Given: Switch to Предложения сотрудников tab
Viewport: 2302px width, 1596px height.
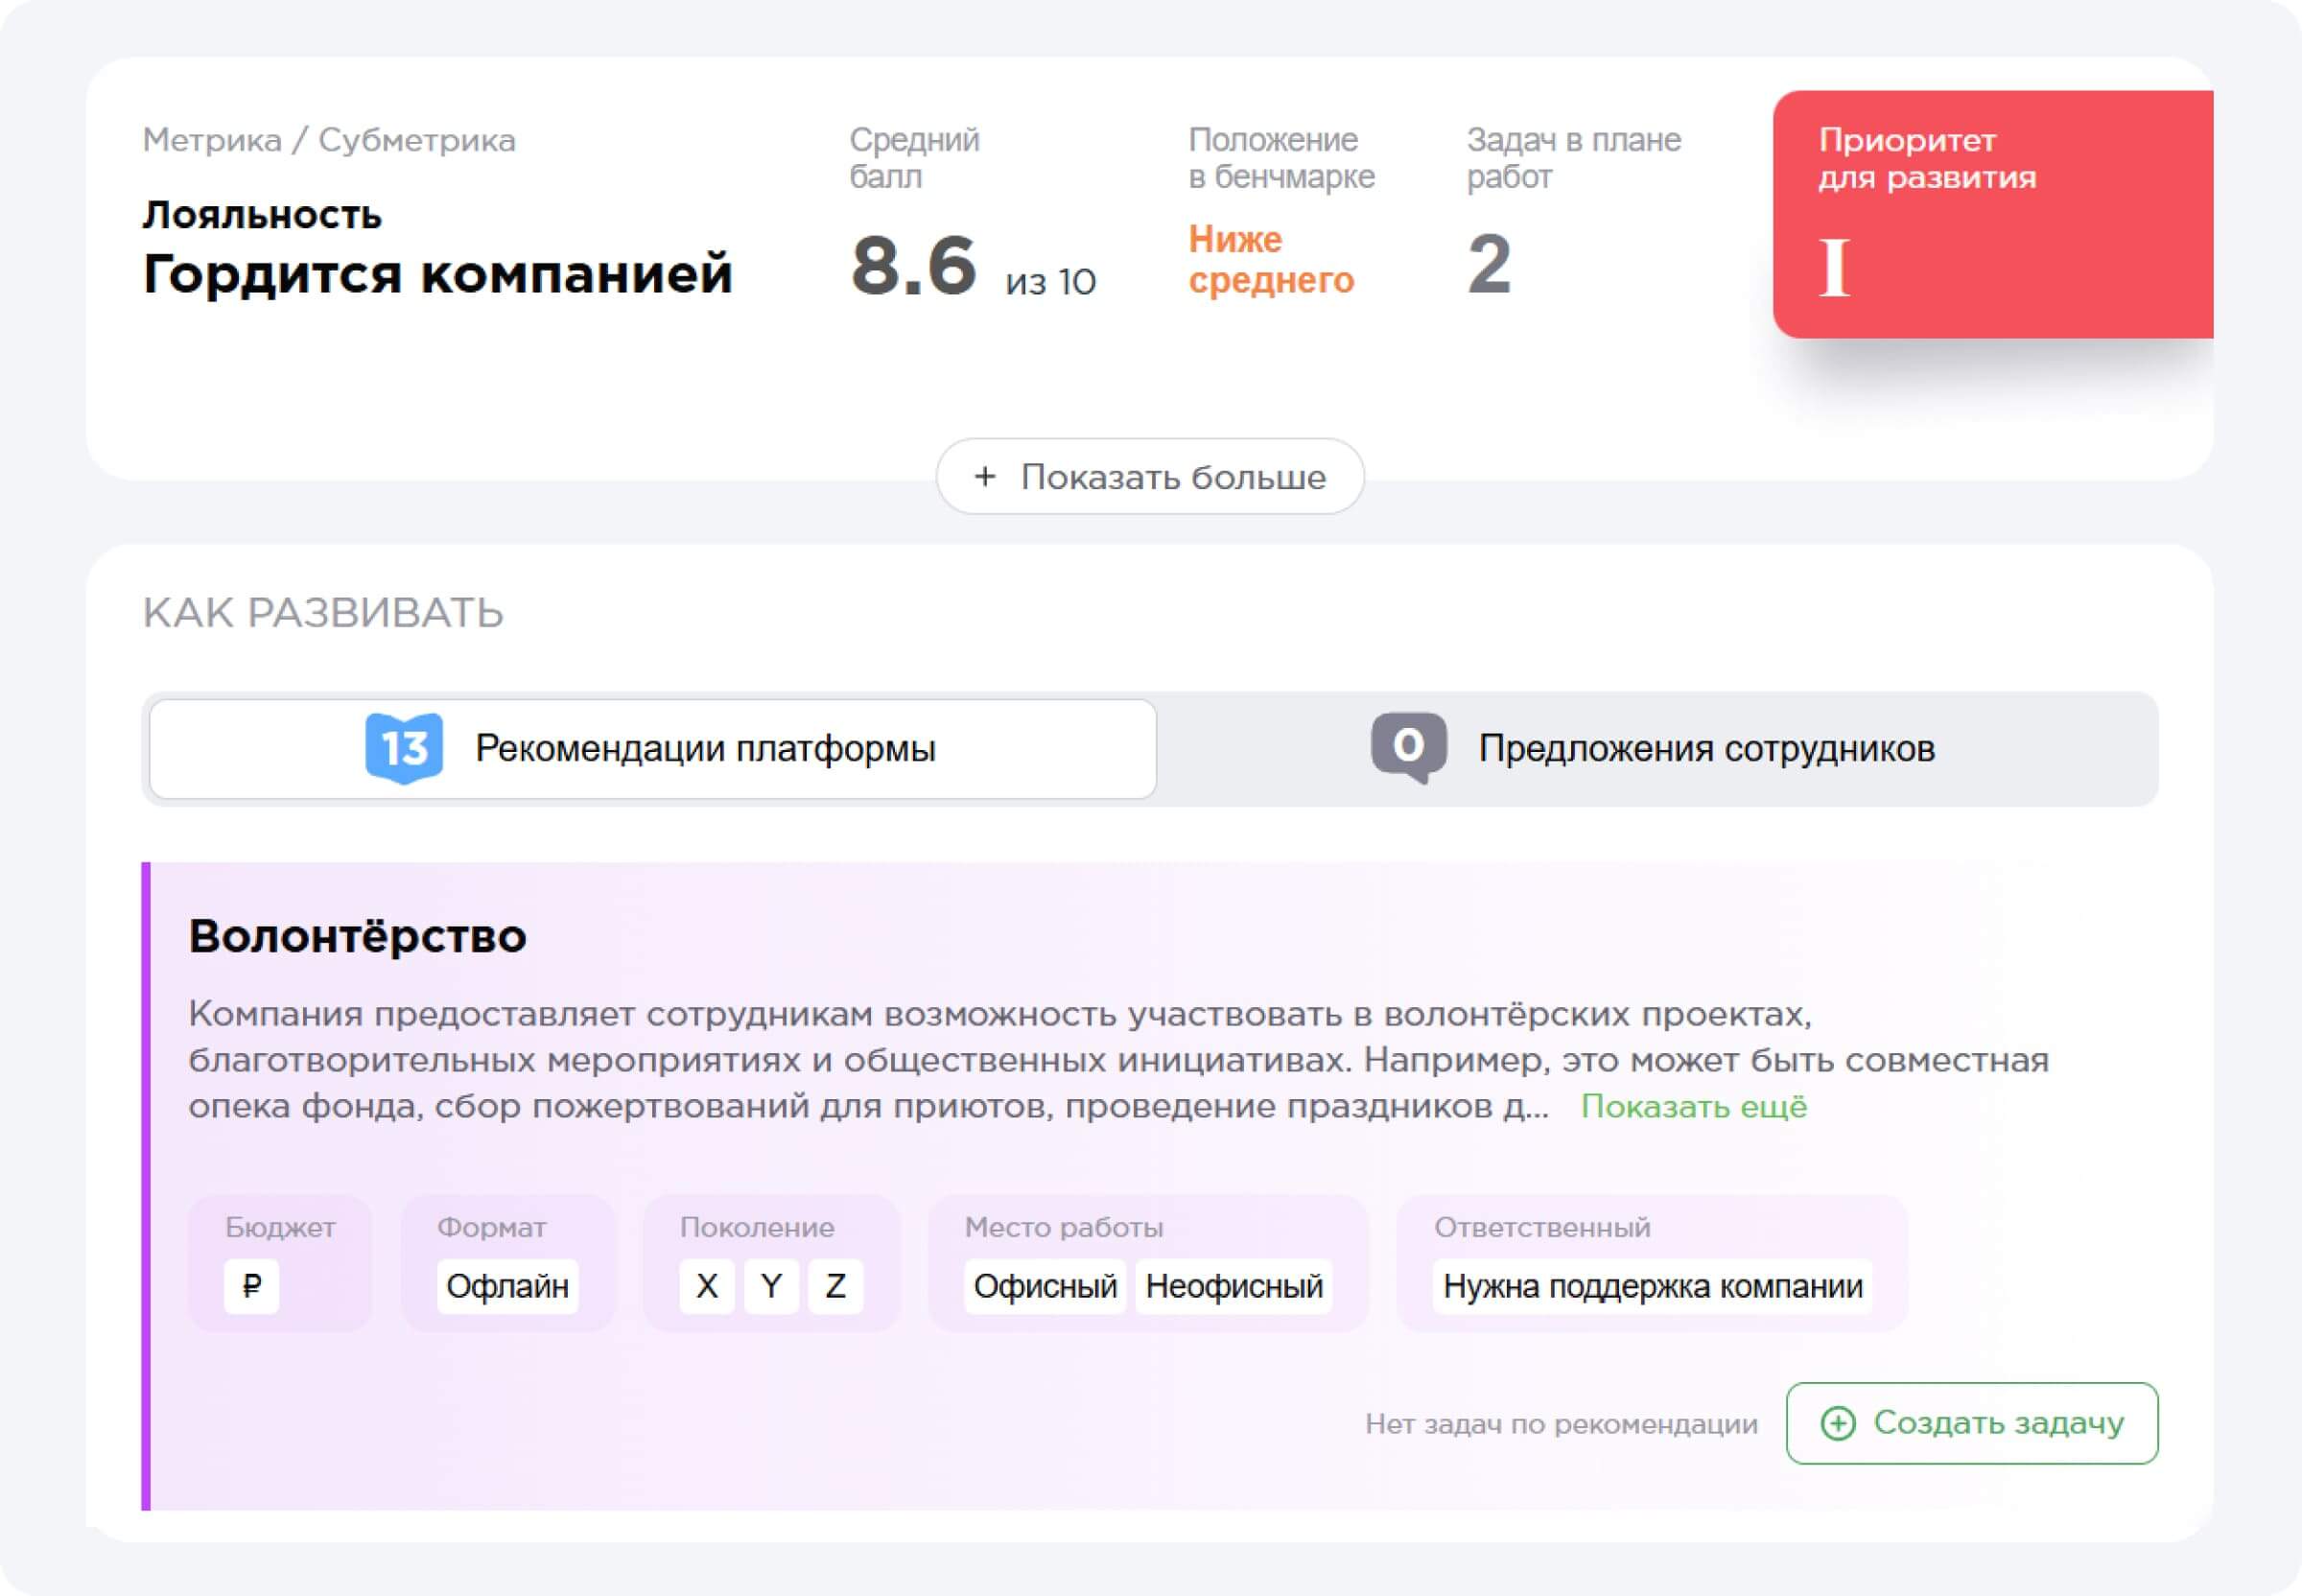Looking at the screenshot, I should coord(1657,749).
